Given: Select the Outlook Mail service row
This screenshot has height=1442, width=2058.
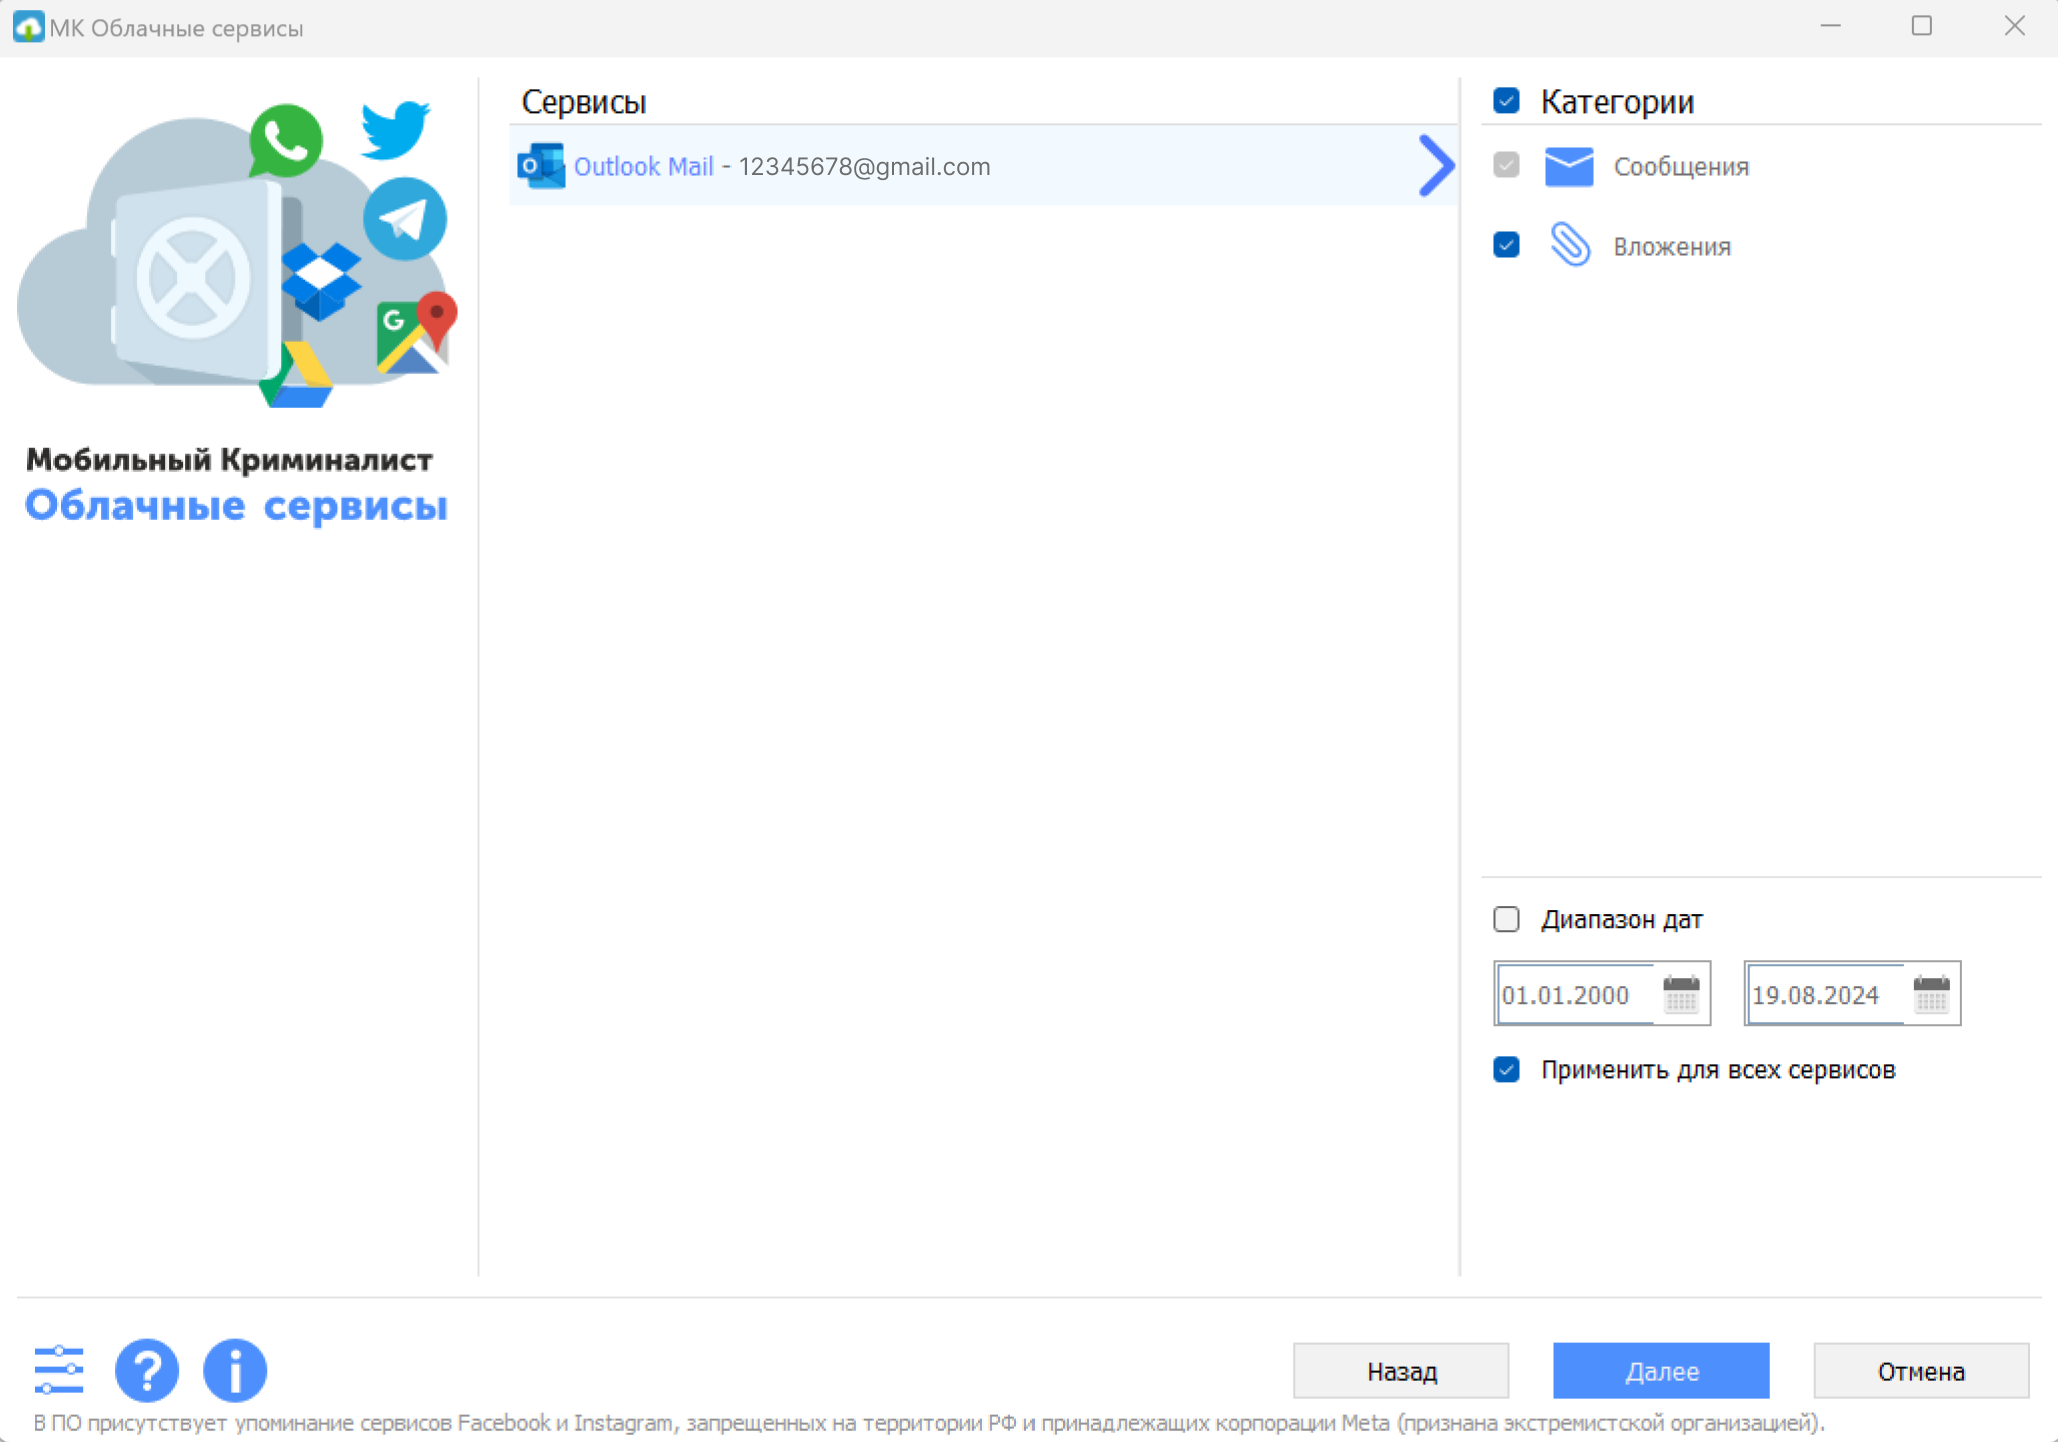Looking at the screenshot, I should pos(980,166).
